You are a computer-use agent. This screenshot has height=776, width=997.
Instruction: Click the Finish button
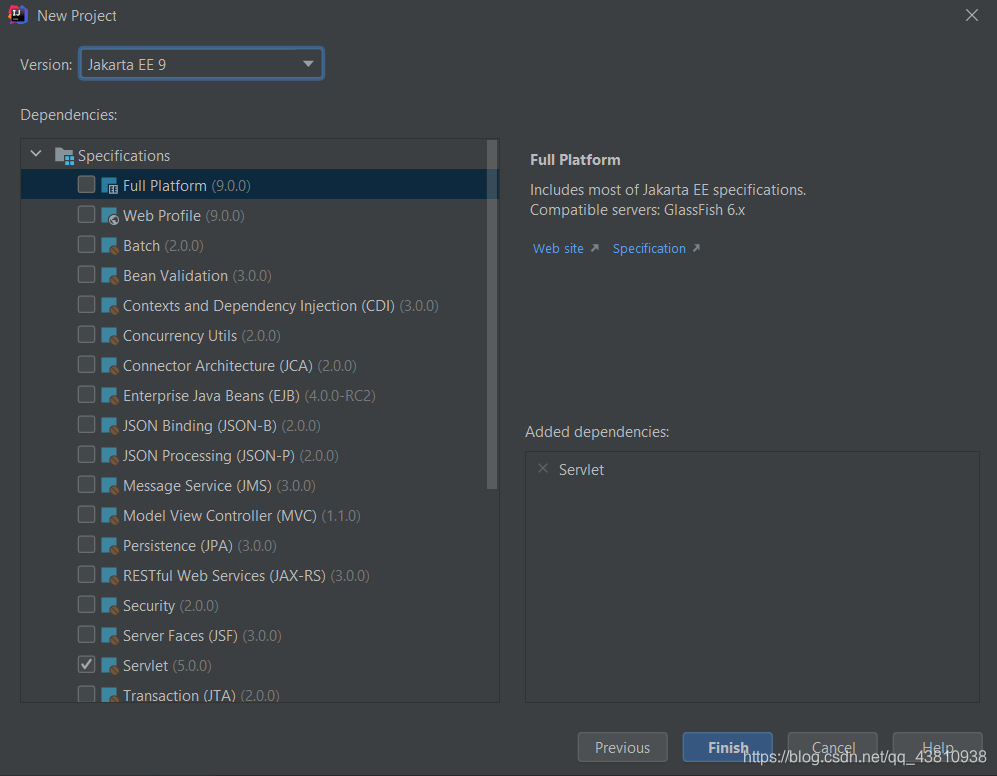[727, 747]
